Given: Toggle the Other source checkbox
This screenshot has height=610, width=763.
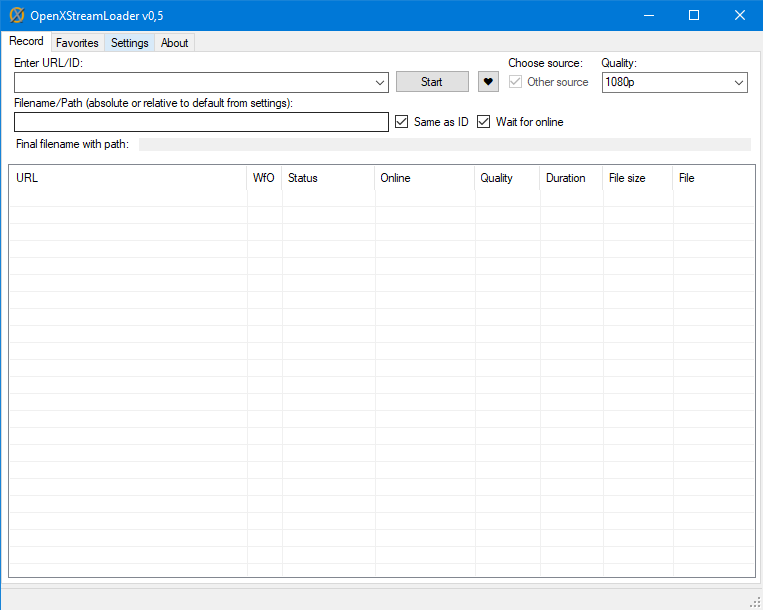Looking at the screenshot, I should pyautogui.click(x=515, y=82).
